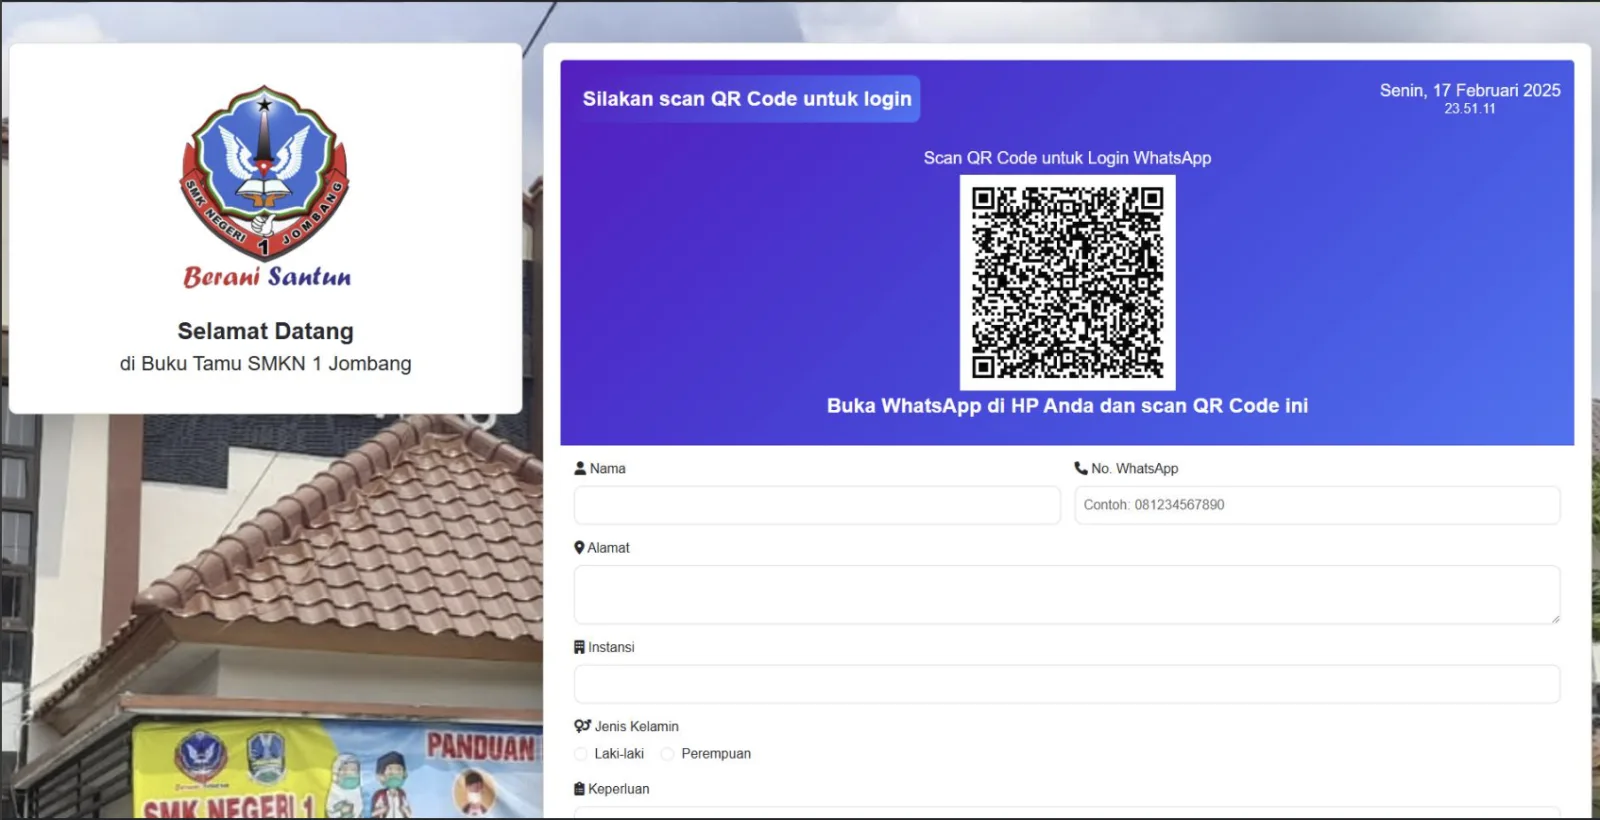Click the 'Keperluan' label

(x=619, y=789)
